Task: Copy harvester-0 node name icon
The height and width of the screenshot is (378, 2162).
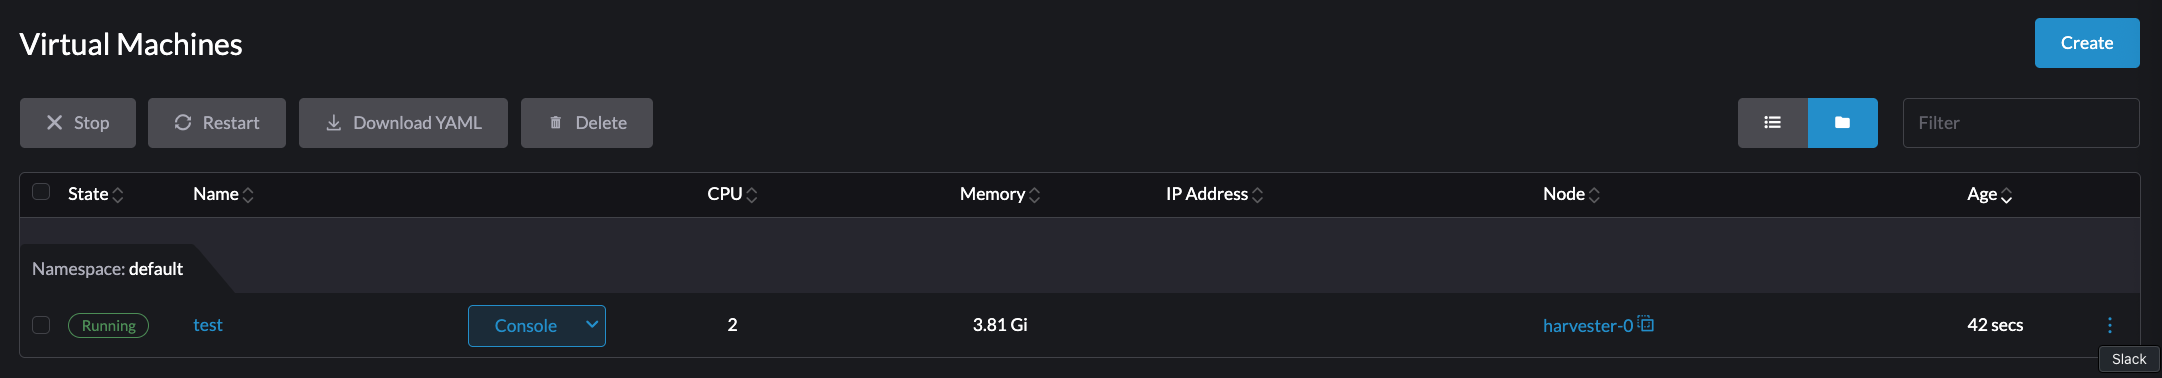Action: pyautogui.click(x=1646, y=324)
